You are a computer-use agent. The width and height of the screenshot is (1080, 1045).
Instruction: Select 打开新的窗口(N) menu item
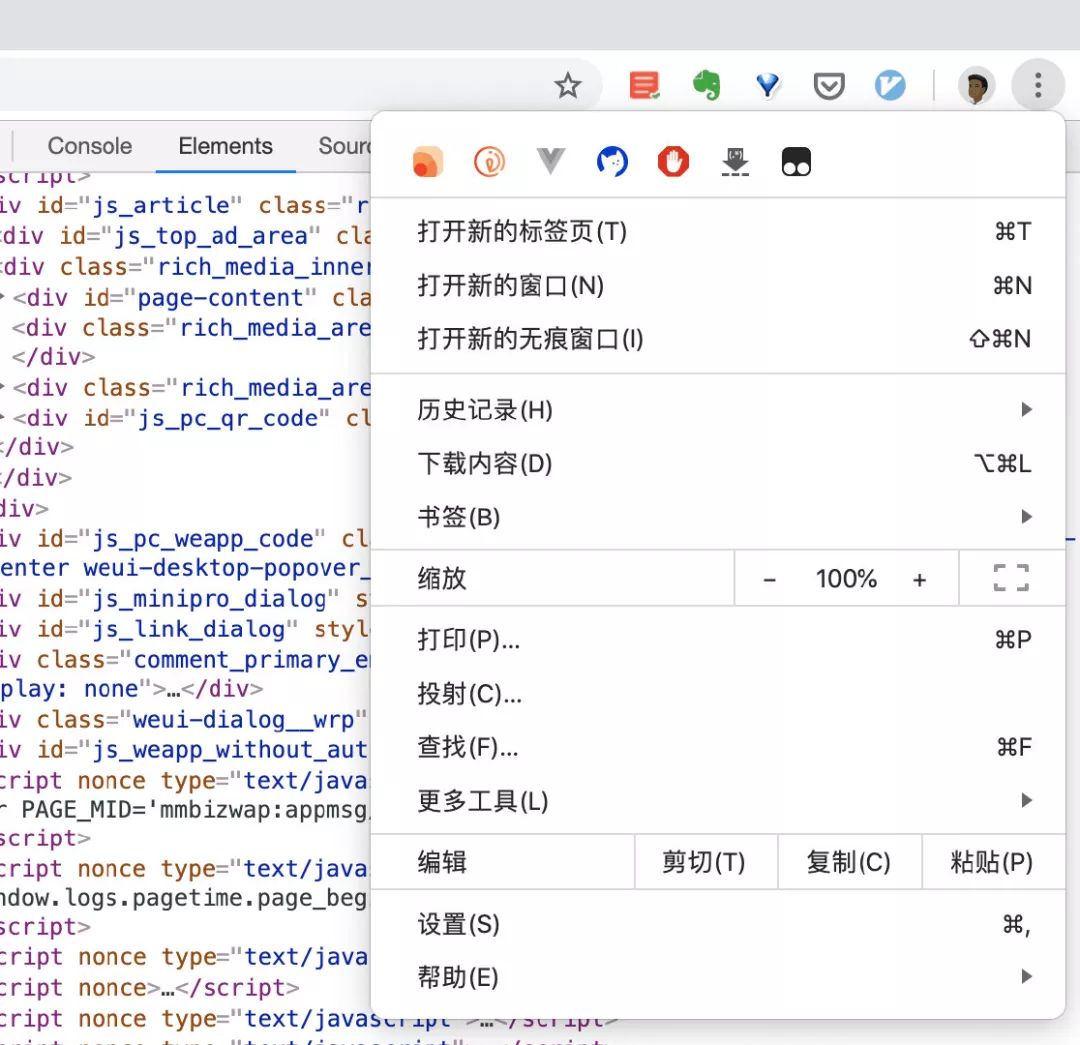(x=718, y=285)
